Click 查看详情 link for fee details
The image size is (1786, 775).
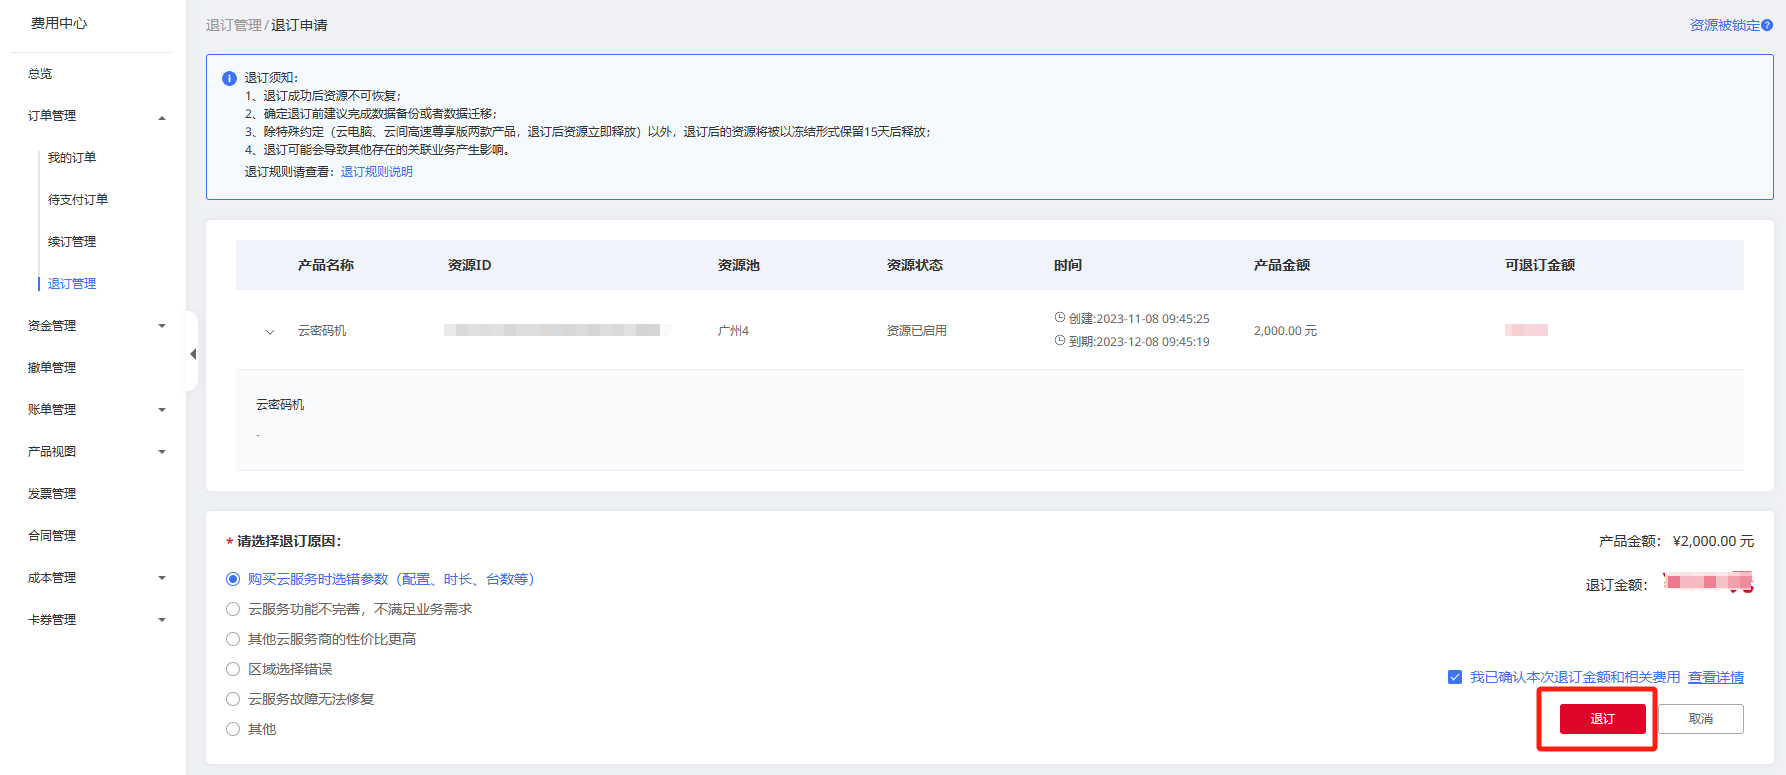point(1715,677)
